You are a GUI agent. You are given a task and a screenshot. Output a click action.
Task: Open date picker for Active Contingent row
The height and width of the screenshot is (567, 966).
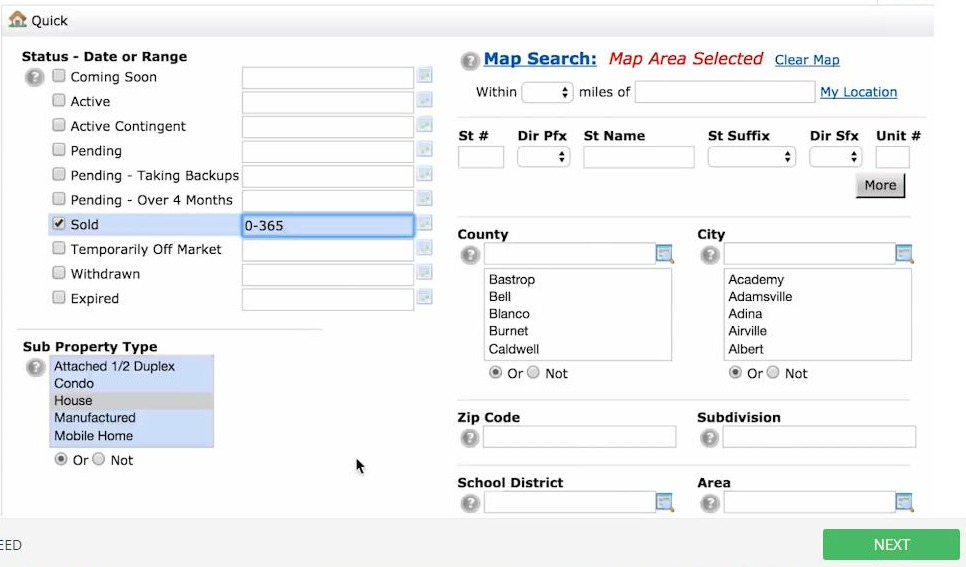424,125
